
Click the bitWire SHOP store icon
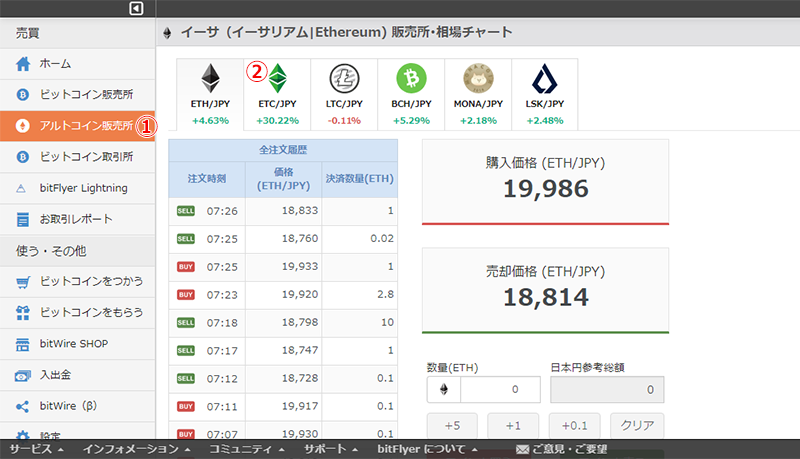point(22,344)
